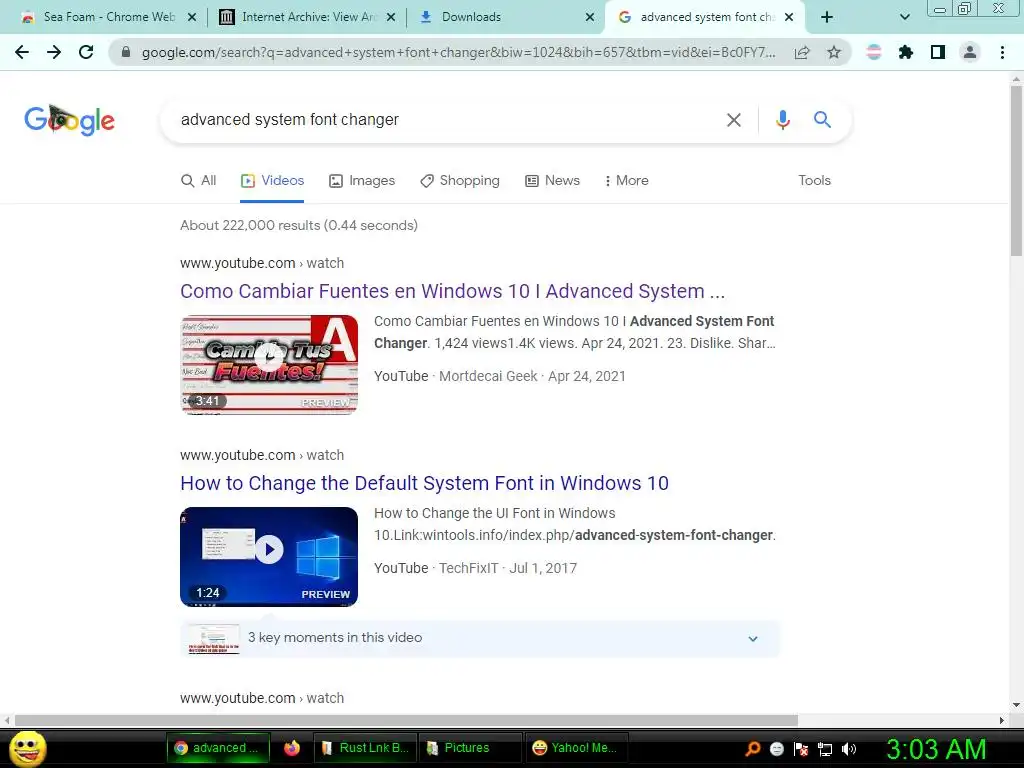This screenshot has width=1024, height=768.
Task: Click 'TechFixIT' channel name text
Action: pyautogui.click(x=468, y=568)
